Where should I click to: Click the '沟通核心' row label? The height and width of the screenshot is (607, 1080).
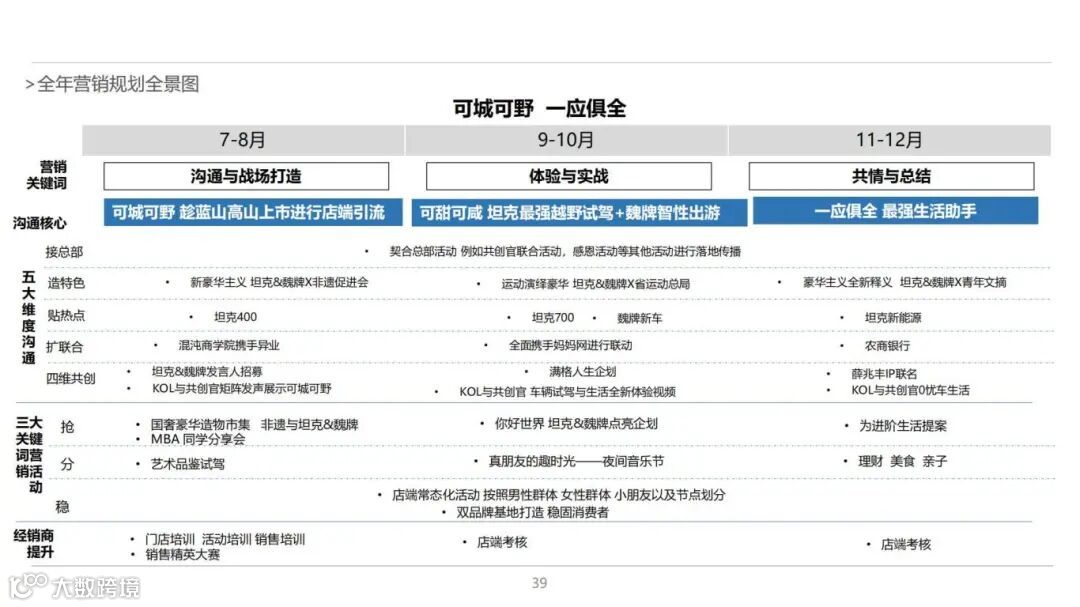coord(40,223)
